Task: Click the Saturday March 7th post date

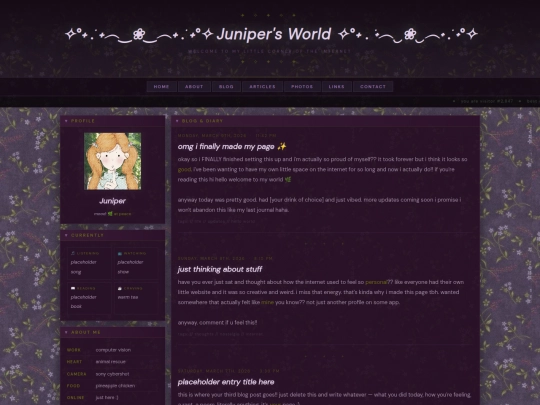Action: pos(228,371)
